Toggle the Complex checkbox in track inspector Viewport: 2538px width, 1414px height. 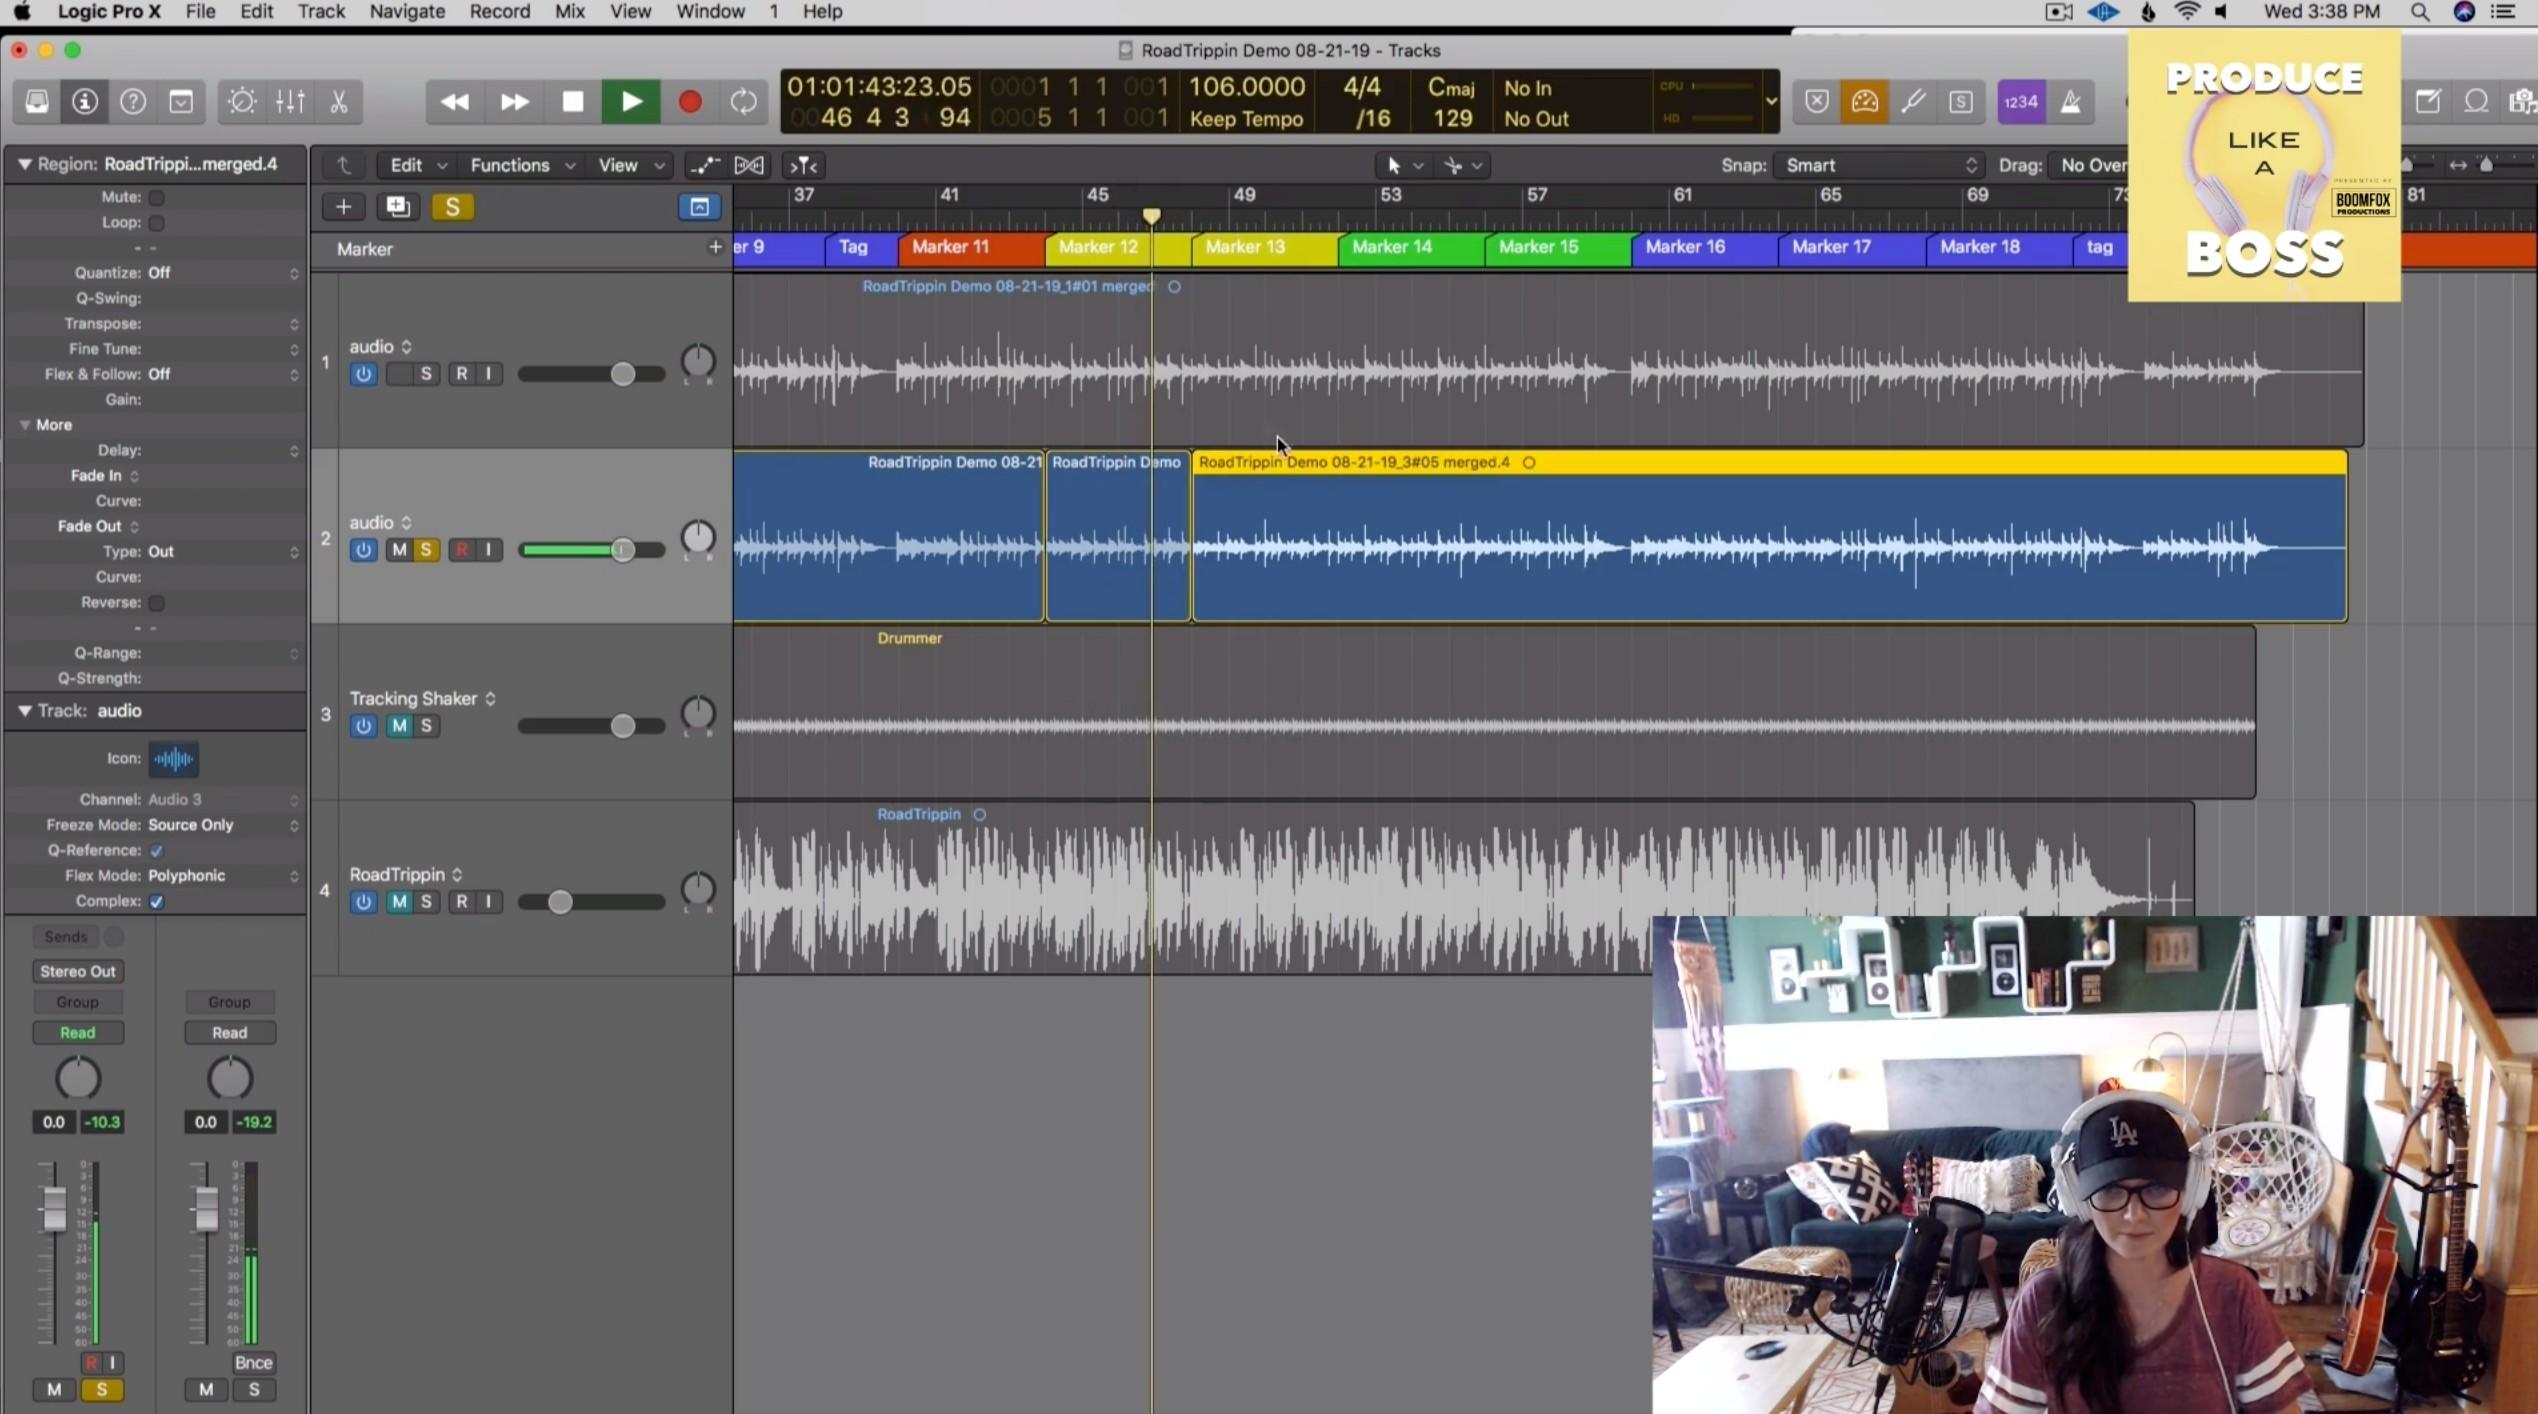[x=157, y=901]
